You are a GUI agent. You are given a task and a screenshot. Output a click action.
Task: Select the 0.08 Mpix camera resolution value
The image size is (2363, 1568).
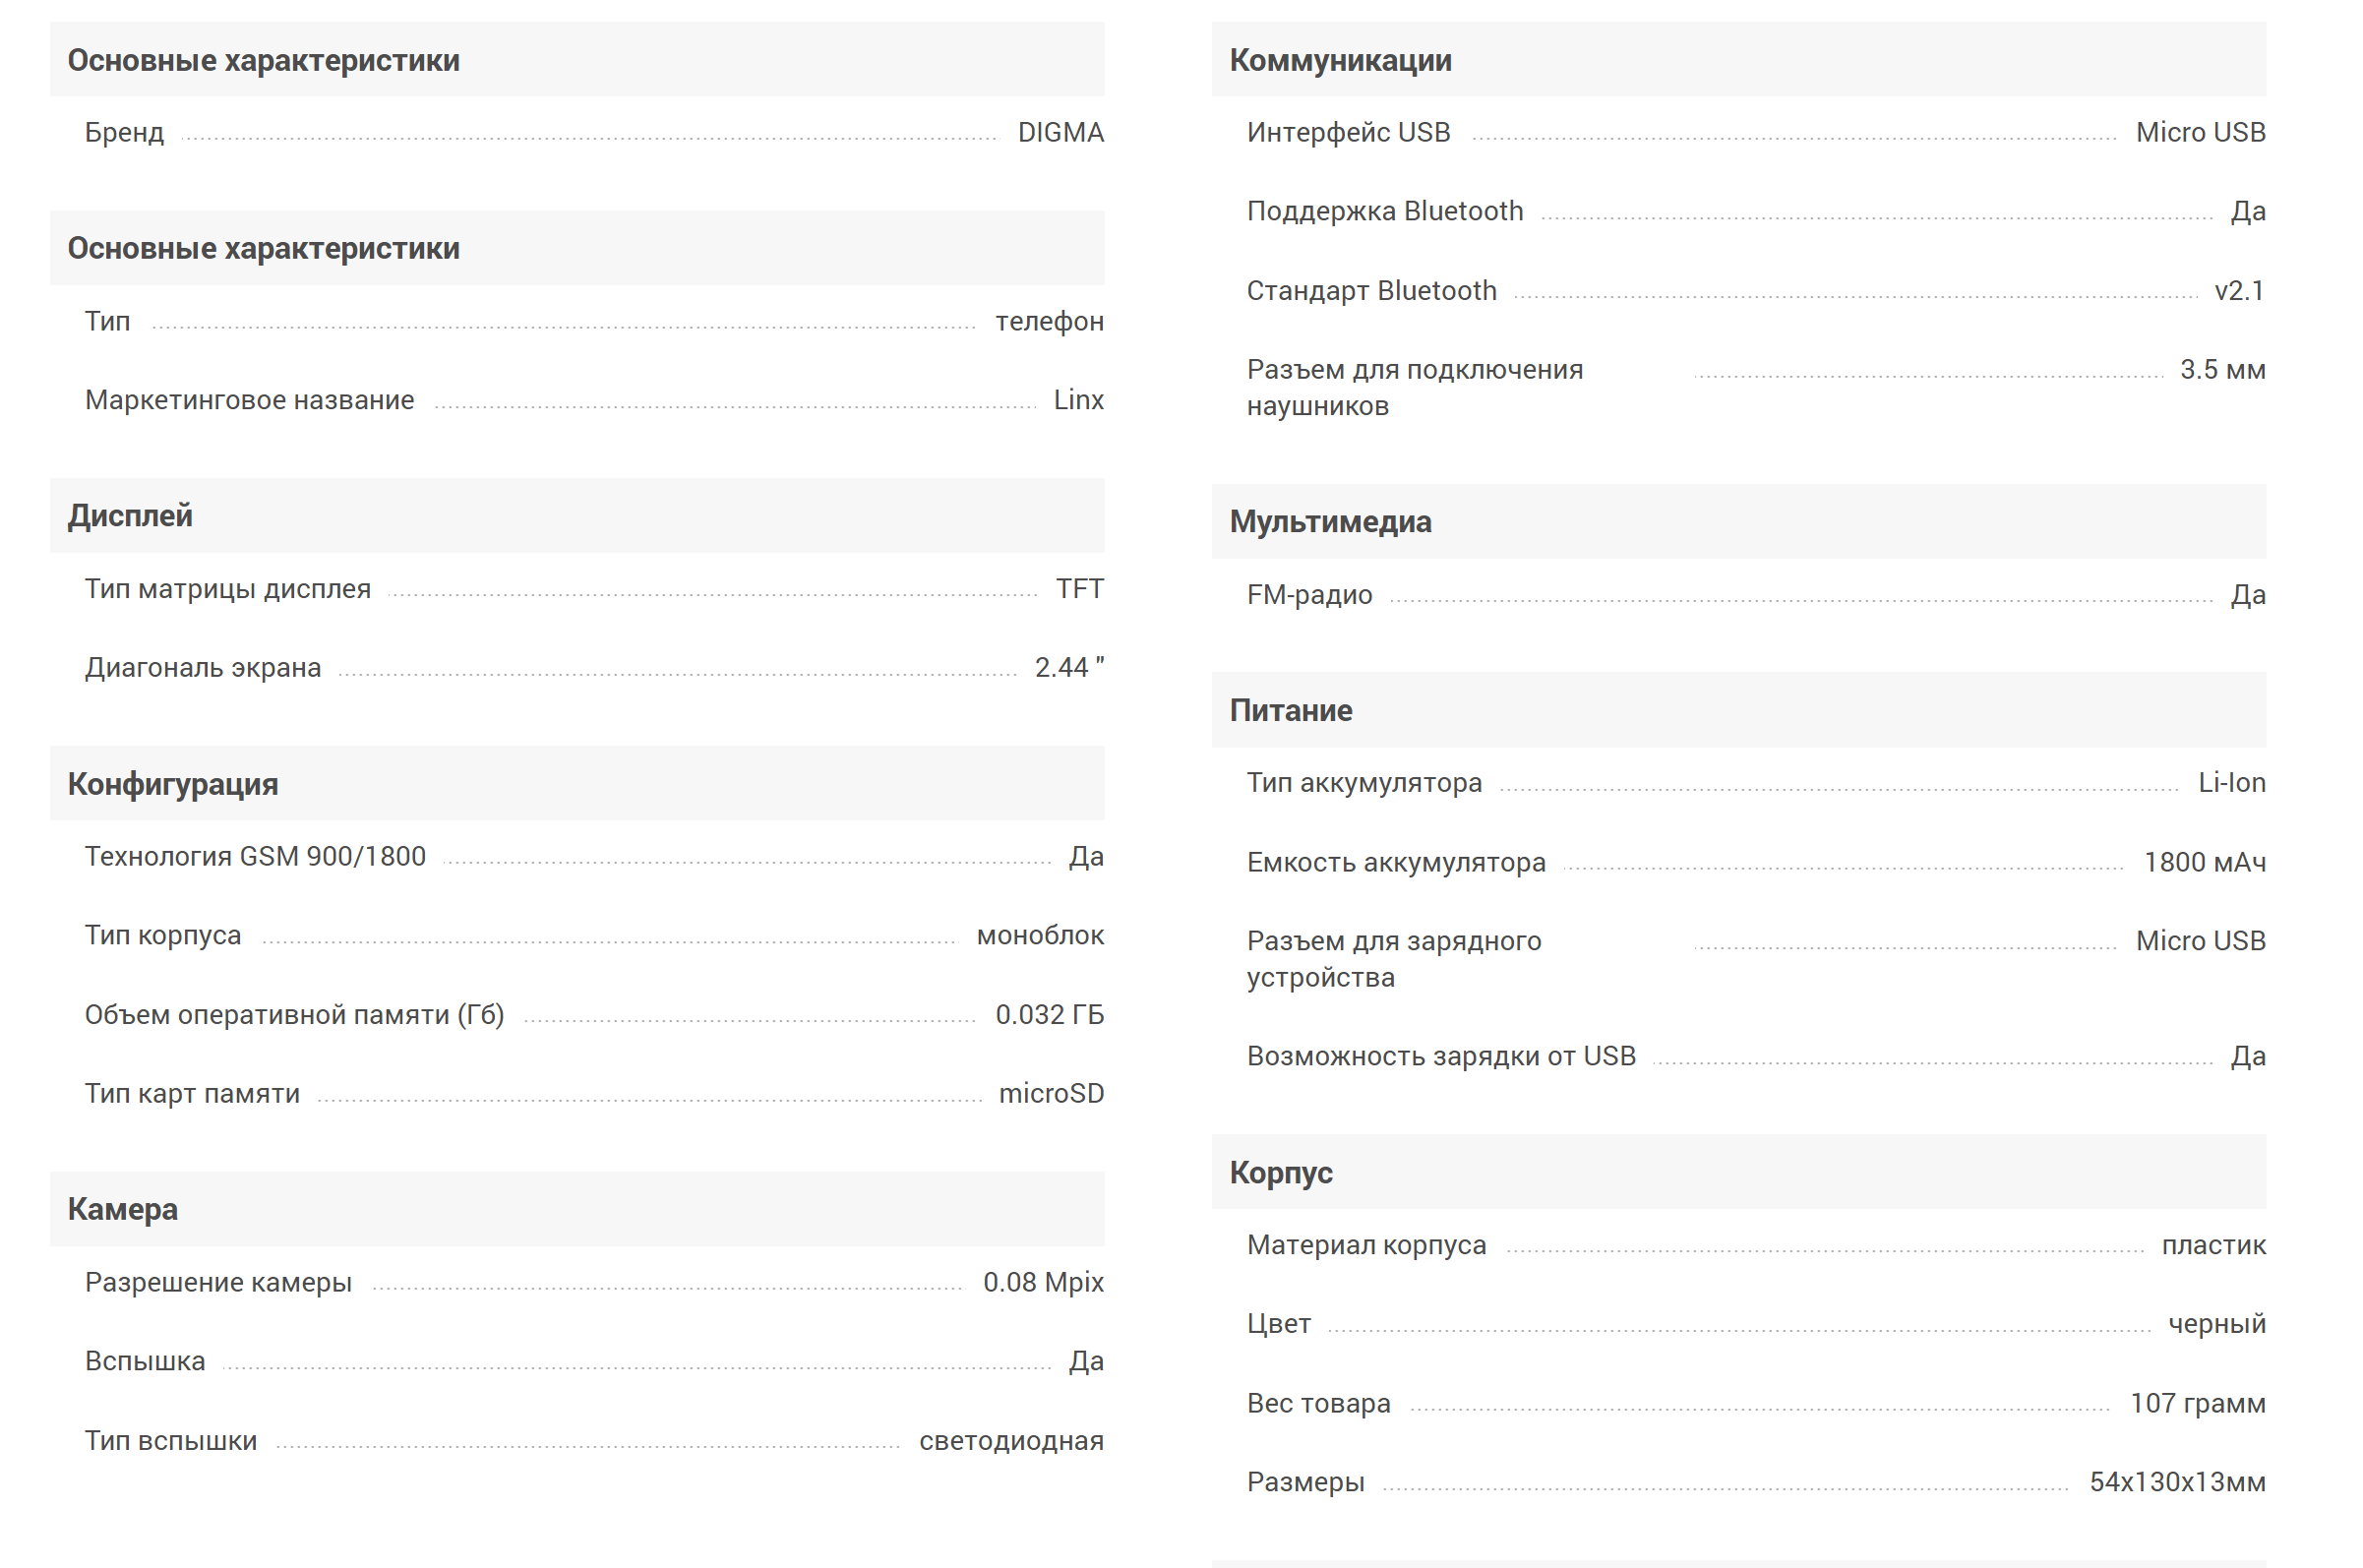coord(1043,1282)
